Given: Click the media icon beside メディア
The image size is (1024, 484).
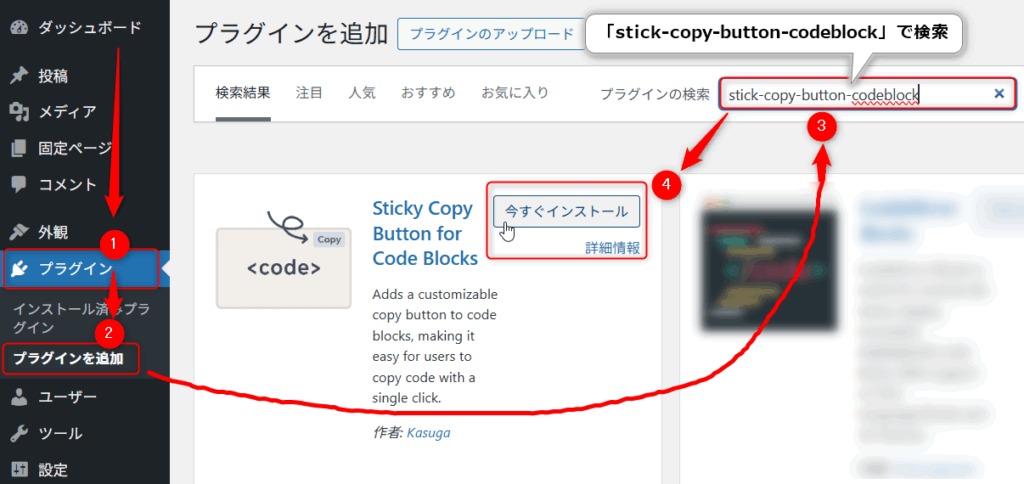Looking at the screenshot, I should pos(19,112).
